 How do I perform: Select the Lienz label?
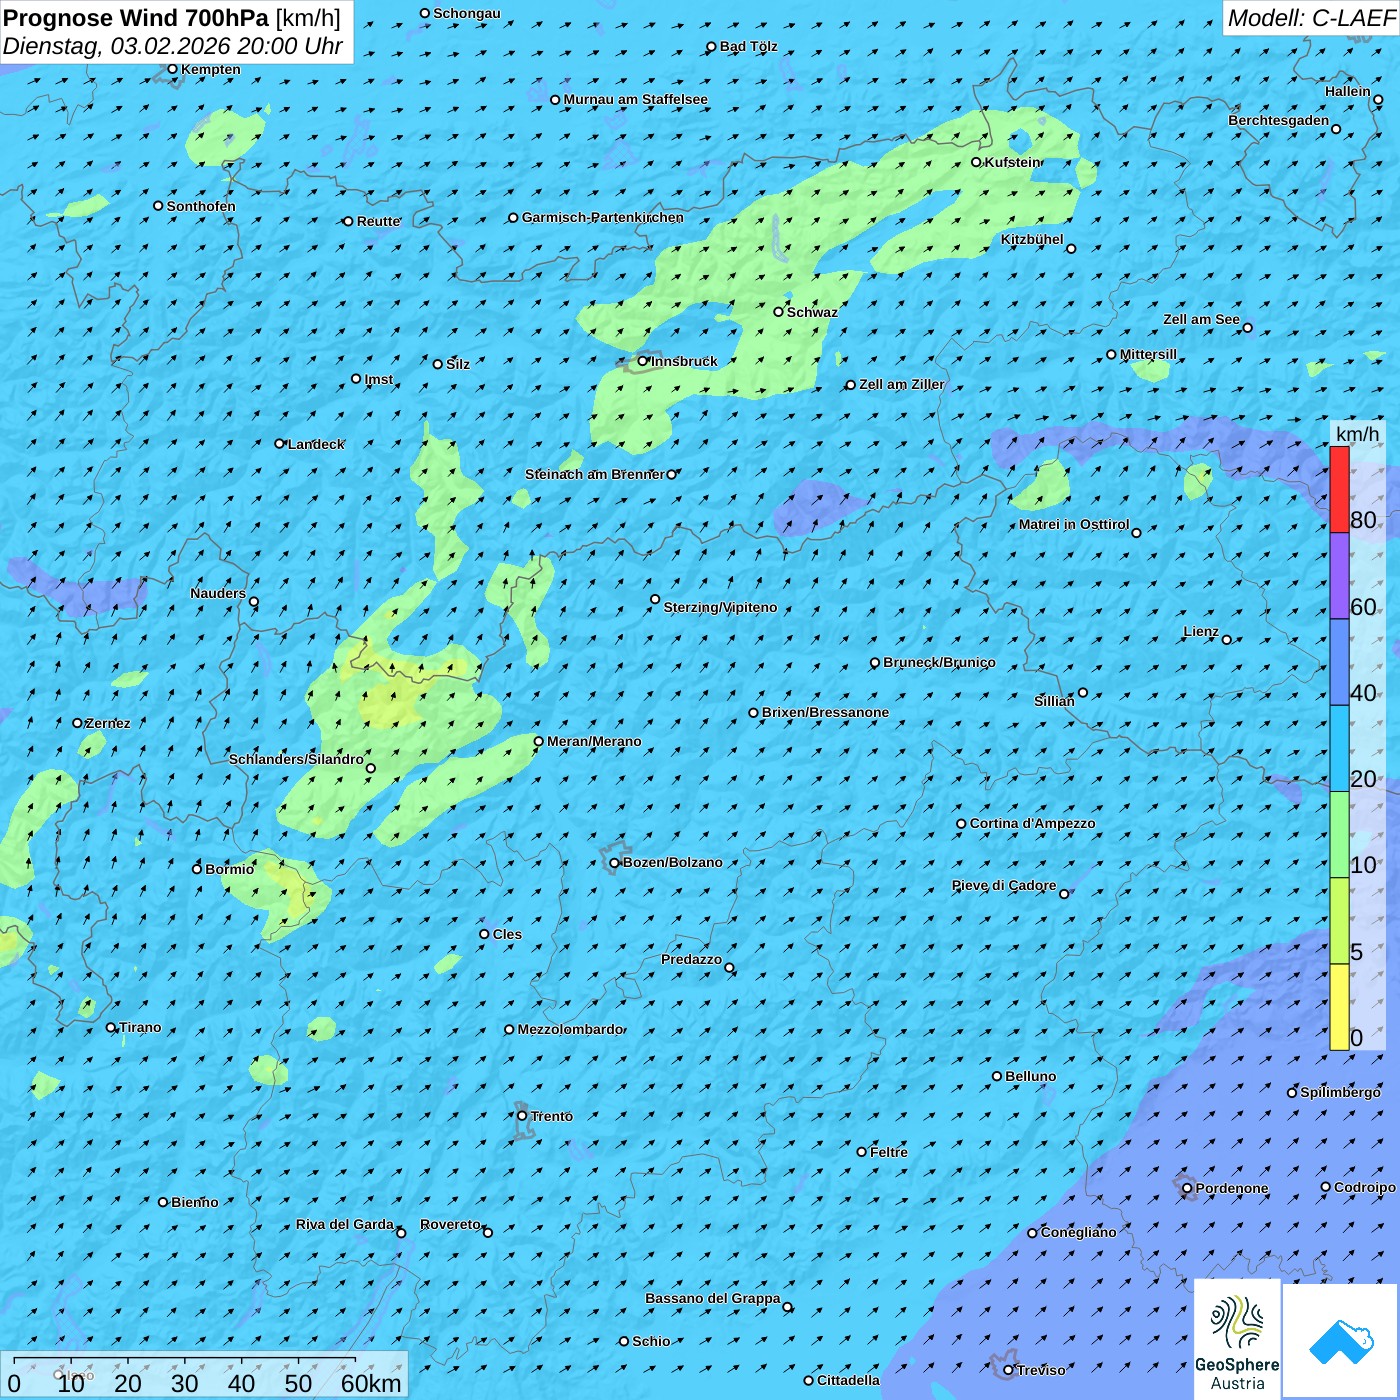(1201, 631)
